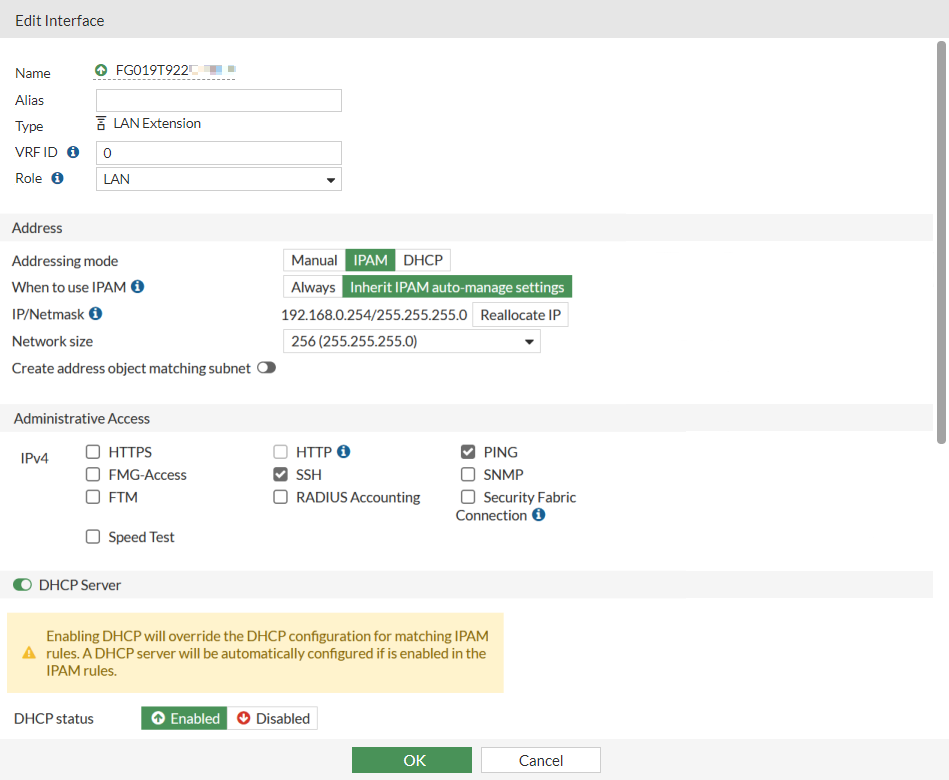The image size is (949, 780).
Task: Expand the Network size dropdown
Action: pos(411,341)
